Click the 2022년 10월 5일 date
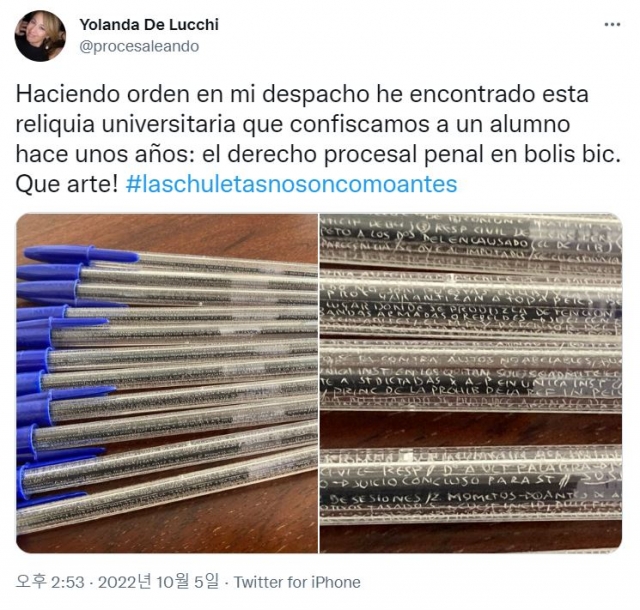The width and height of the screenshot is (640, 610). point(158,582)
